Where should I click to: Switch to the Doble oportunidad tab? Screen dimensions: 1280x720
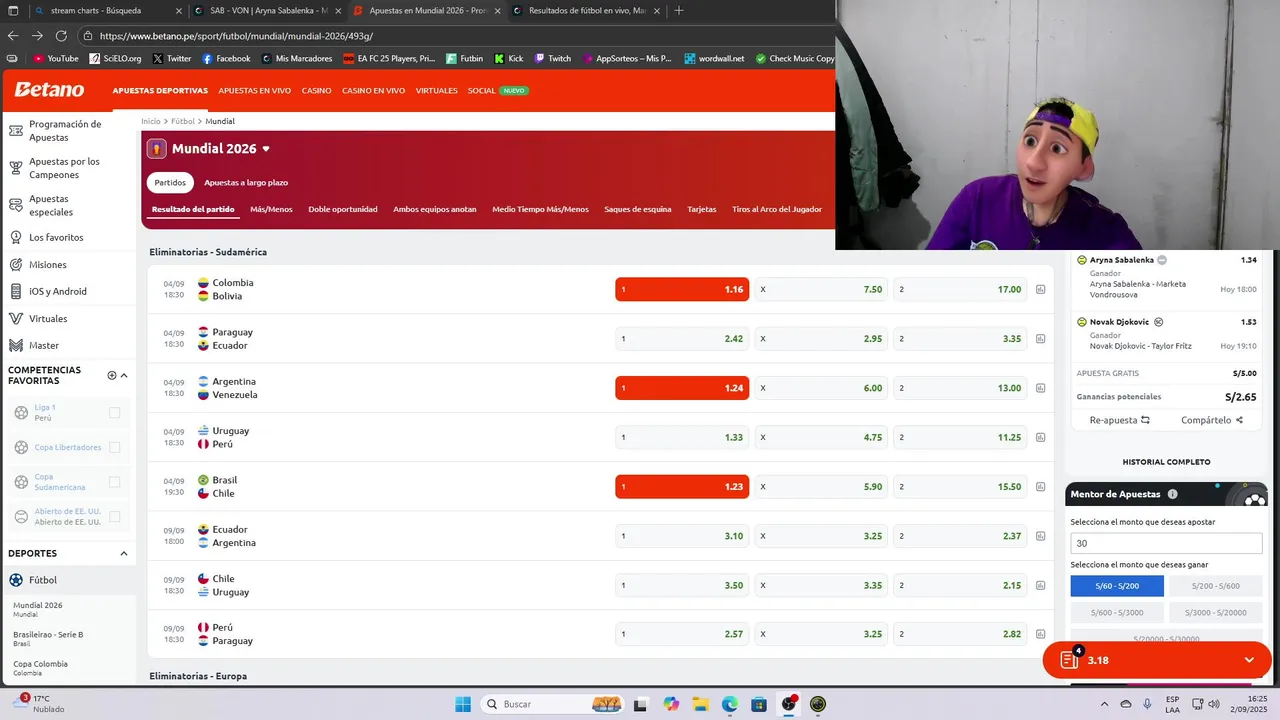[x=343, y=209]
